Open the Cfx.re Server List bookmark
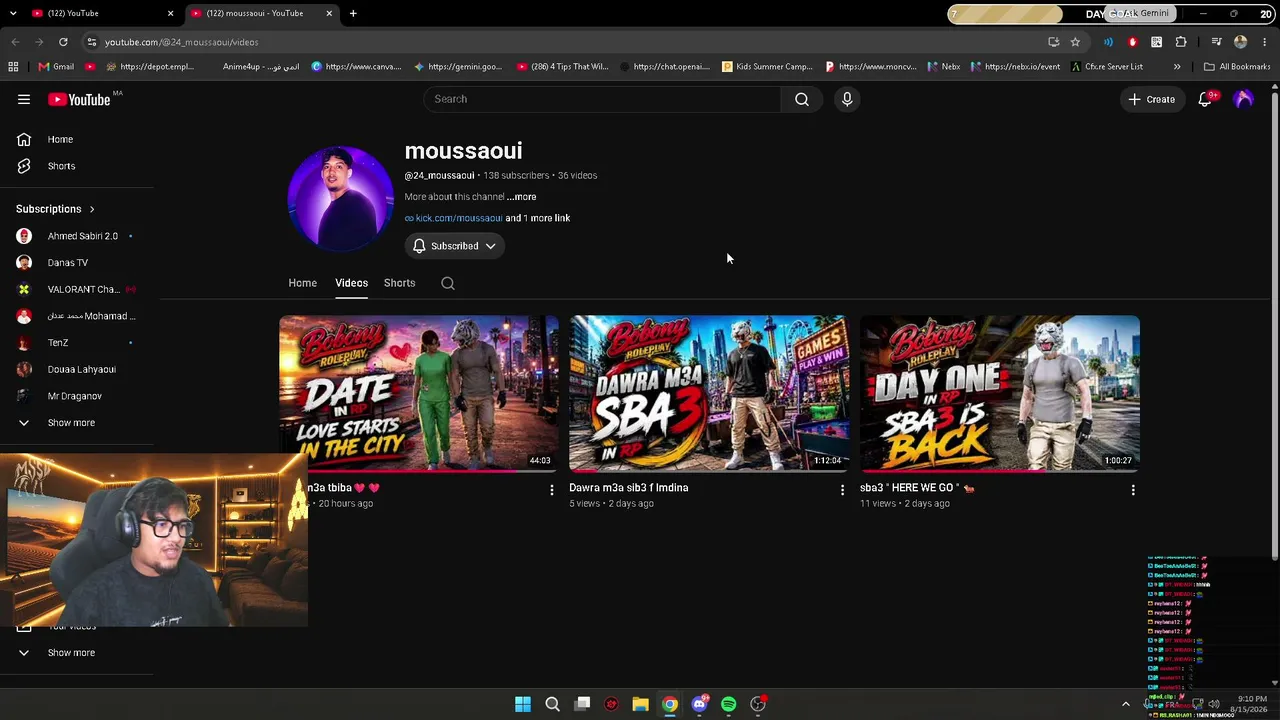The width and height of the screenshot is (1280, 720). tap(1107, 67)
